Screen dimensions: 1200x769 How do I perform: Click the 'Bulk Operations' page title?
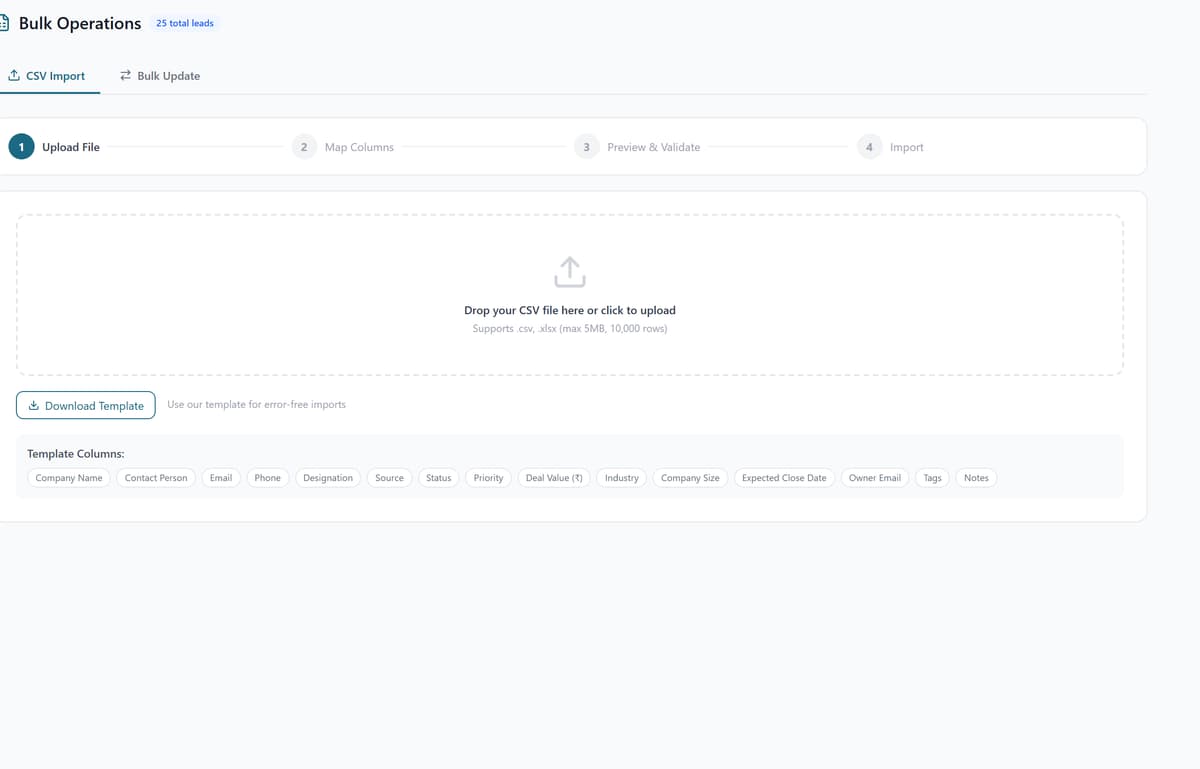(80, 23)
